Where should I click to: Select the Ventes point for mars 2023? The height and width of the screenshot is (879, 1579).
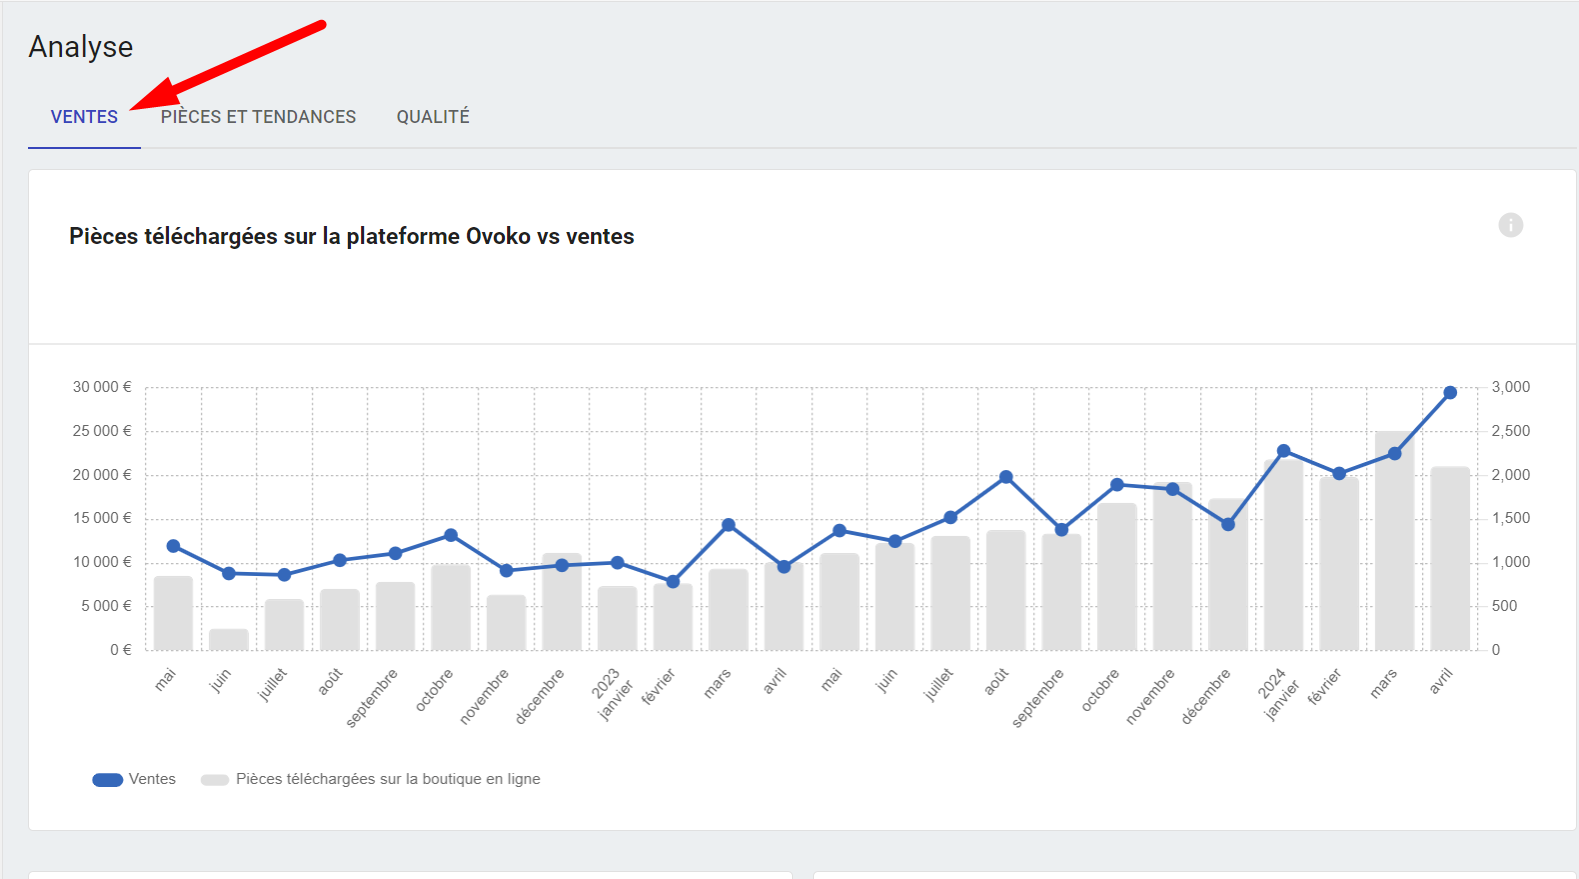click(x=729, y=525)
